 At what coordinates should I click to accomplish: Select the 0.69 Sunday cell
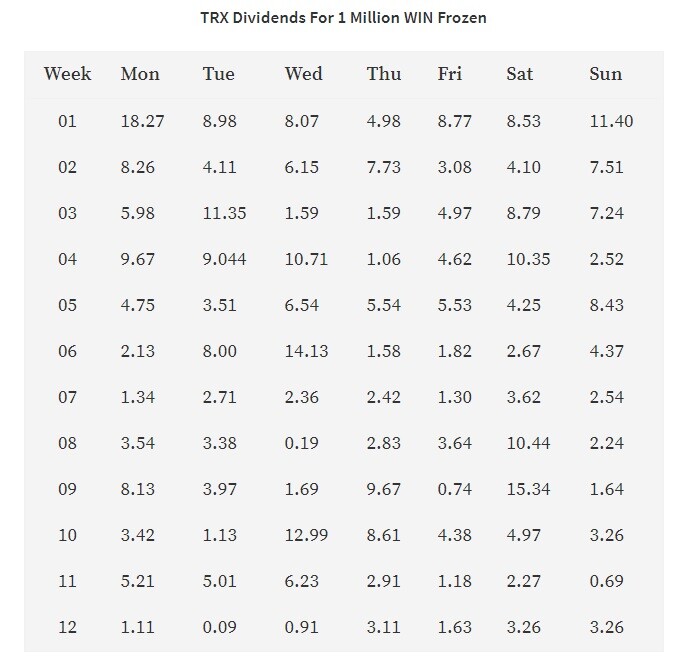tap(606, 581)
